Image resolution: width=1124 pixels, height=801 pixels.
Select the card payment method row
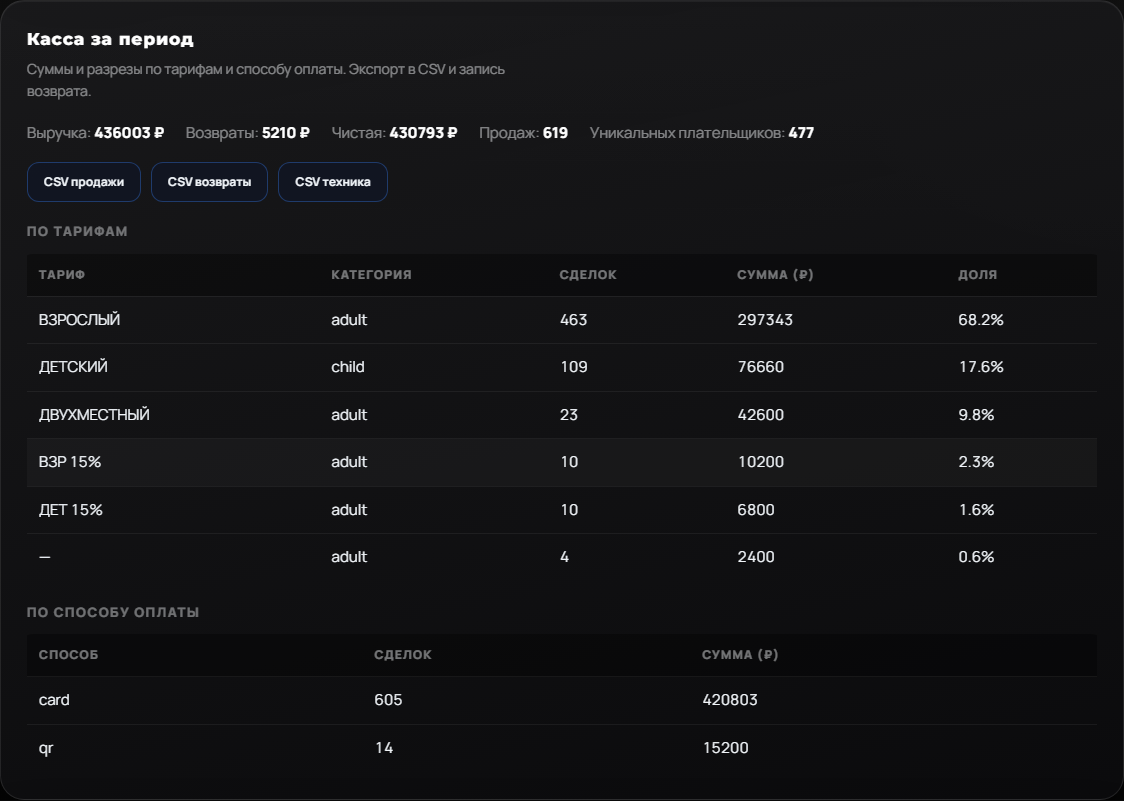tap(561, 701)
